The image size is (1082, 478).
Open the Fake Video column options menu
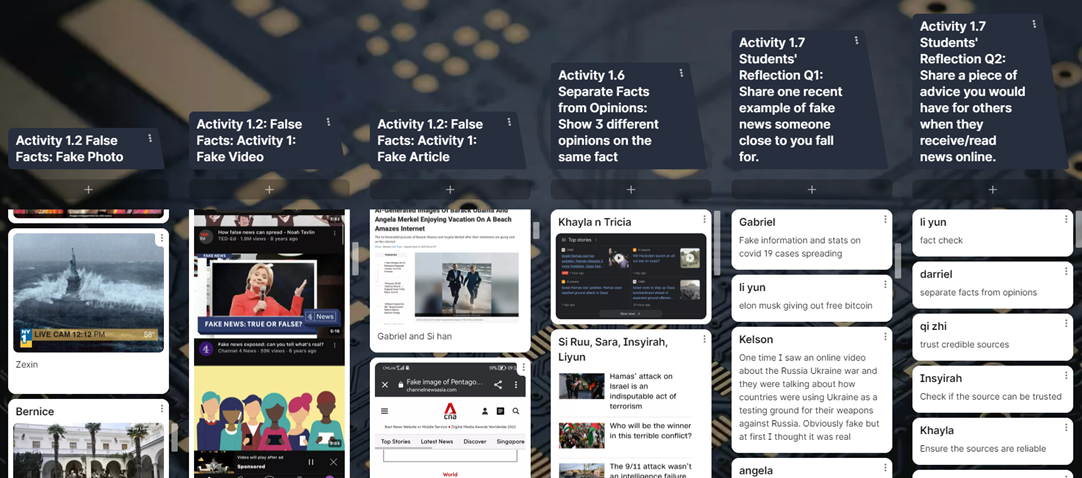pyautogui.click(x=328, y=122)
